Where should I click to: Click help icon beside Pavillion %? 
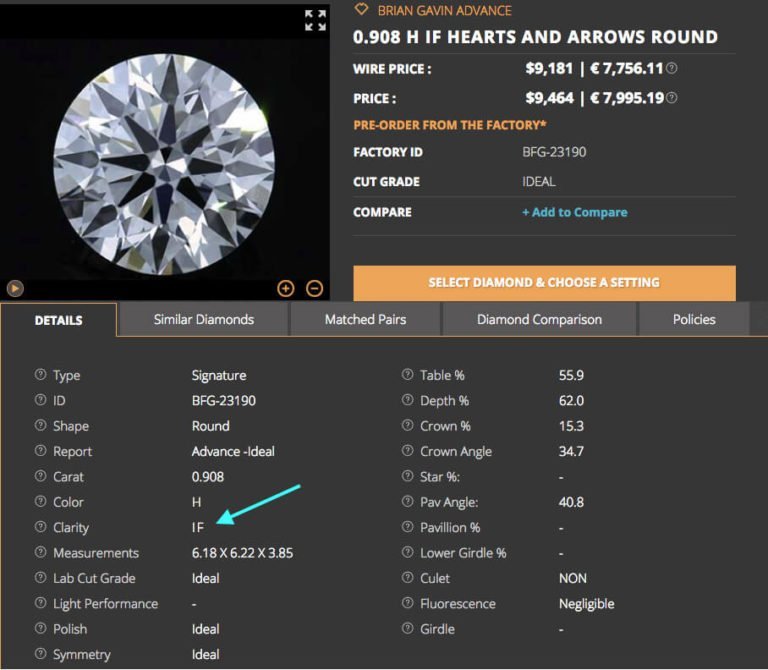tap(408, 527)
